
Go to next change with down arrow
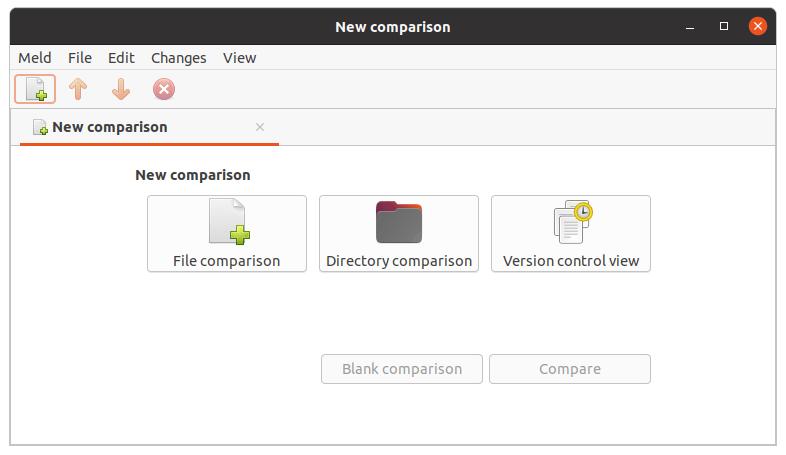[121, 90]
